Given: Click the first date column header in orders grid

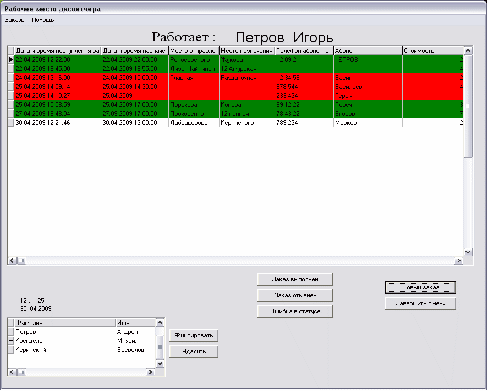Looking at the screenshot, I should tap(58, 51).
